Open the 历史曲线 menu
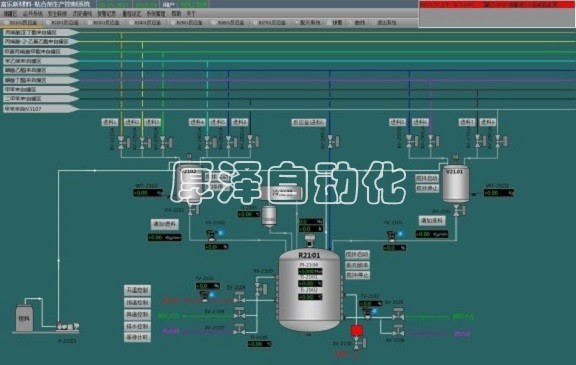576x365 pixels. (x=82, y=14)
